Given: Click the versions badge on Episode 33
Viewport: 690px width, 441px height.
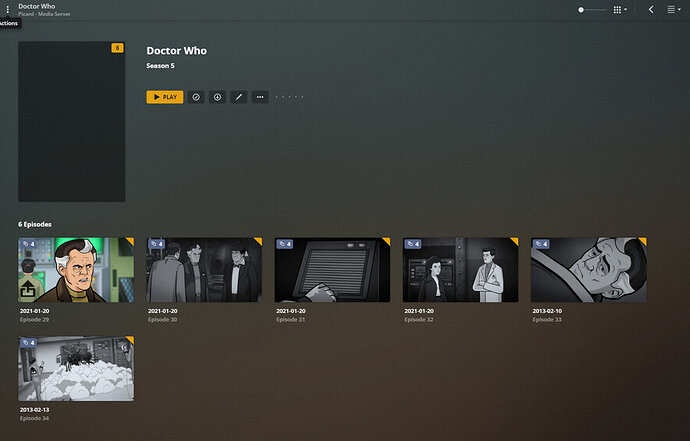Looking at the screenshot, I should (541, 244).
